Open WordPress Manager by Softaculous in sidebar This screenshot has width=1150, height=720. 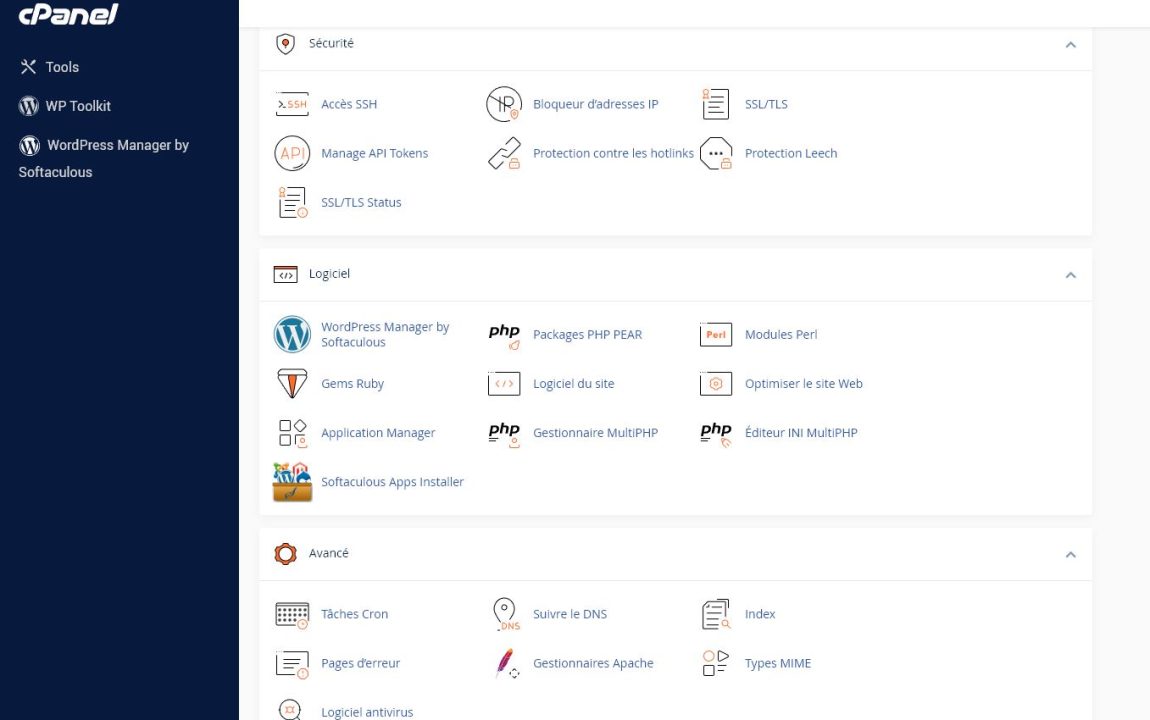tap(103, 158)
